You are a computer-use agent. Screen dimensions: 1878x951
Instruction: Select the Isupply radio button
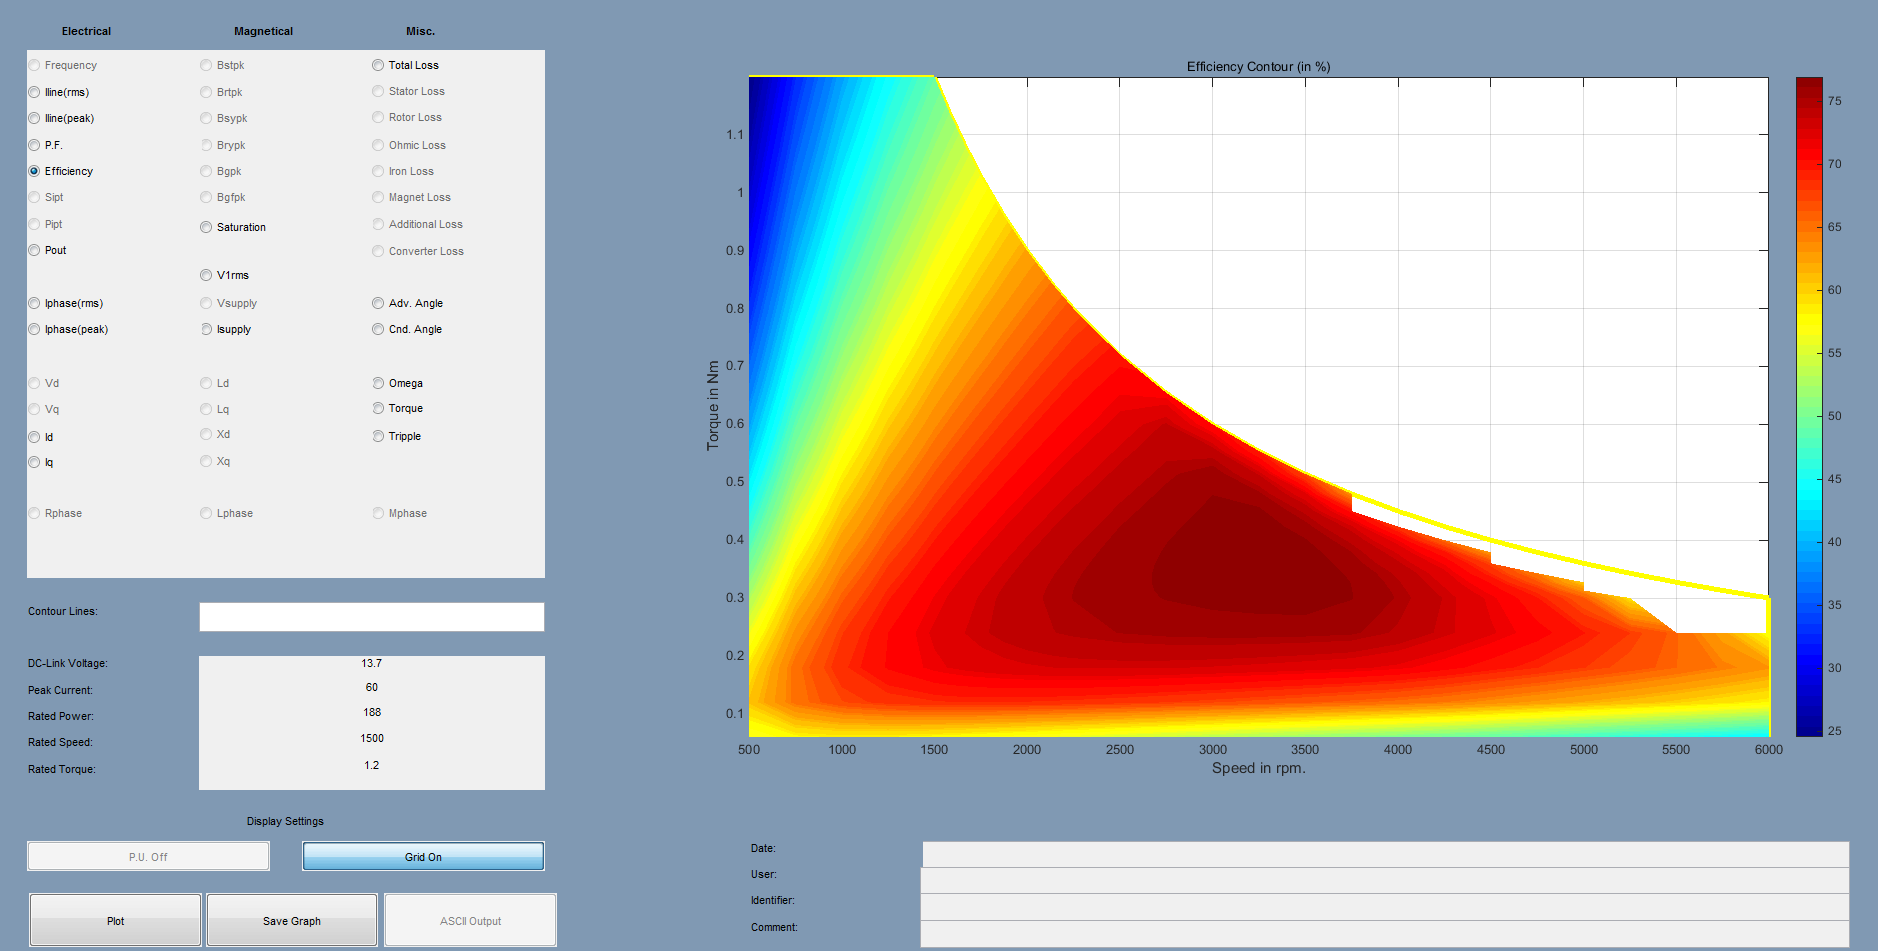[206, 329]
